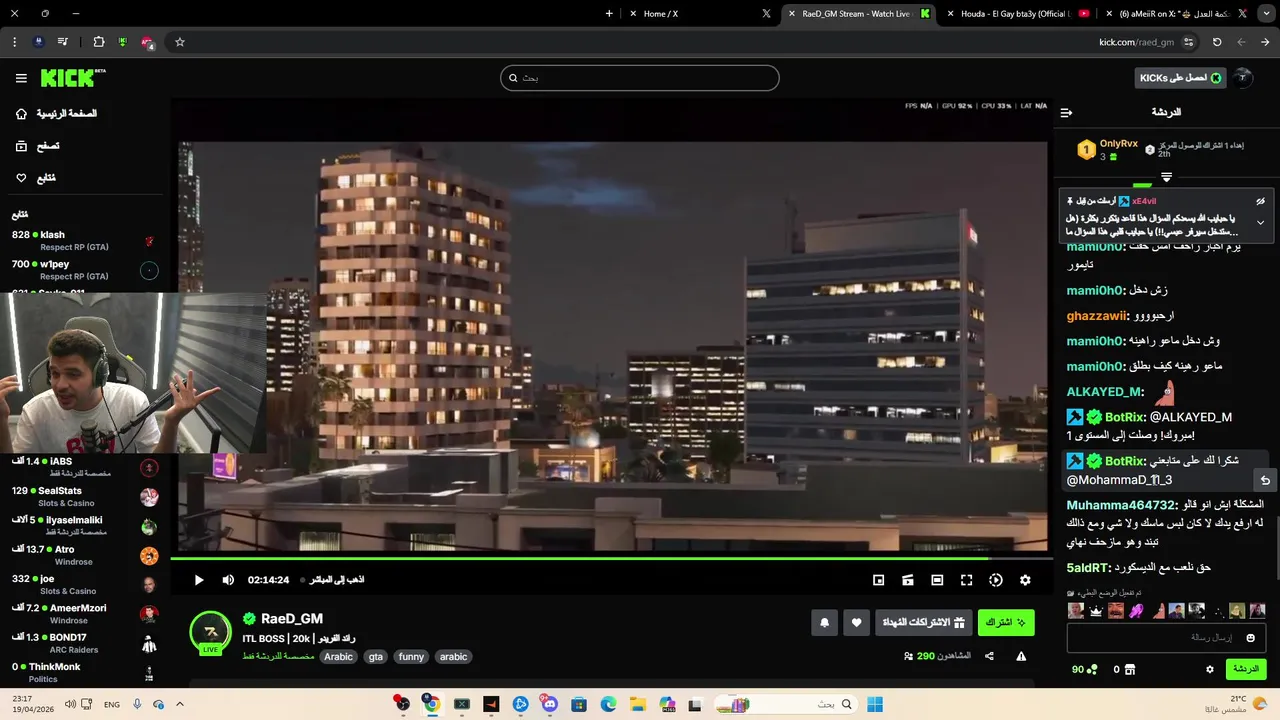Open the Home sidebar item

[x=56, y=114]
